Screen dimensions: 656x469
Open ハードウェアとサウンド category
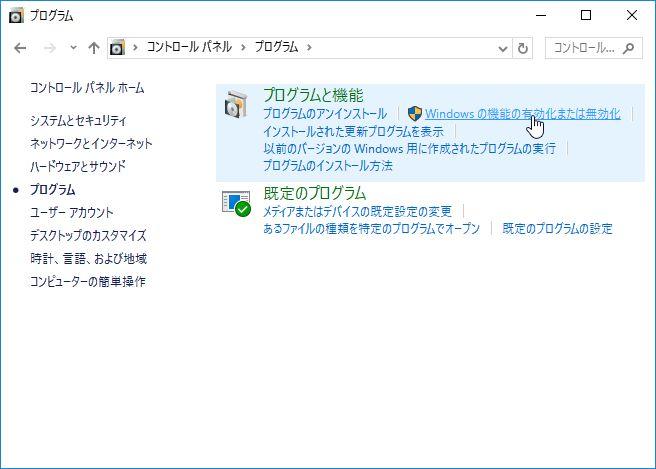78,167
